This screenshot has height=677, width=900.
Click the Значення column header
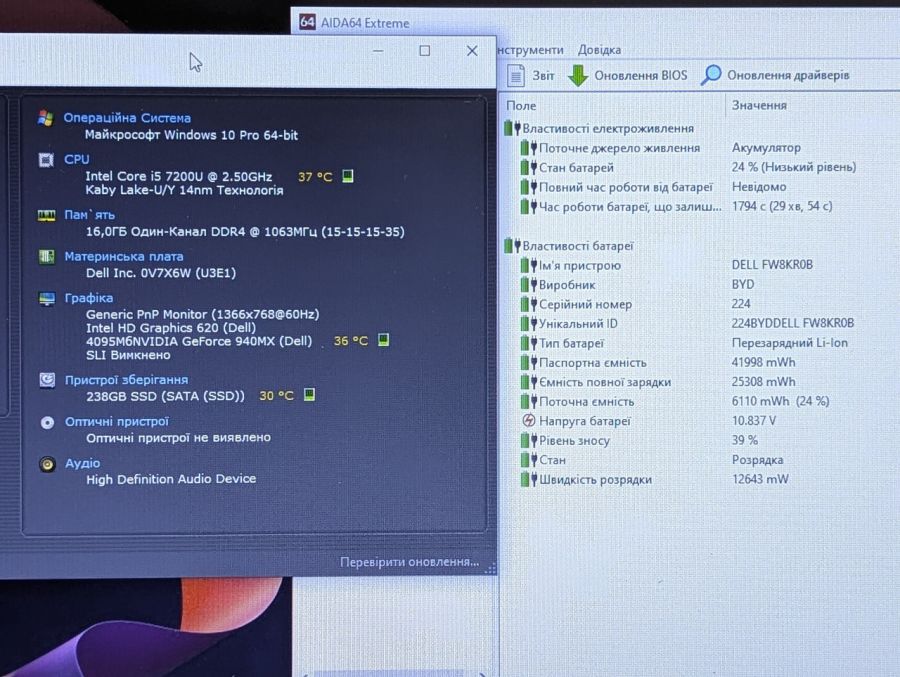[x=759, y=105]
